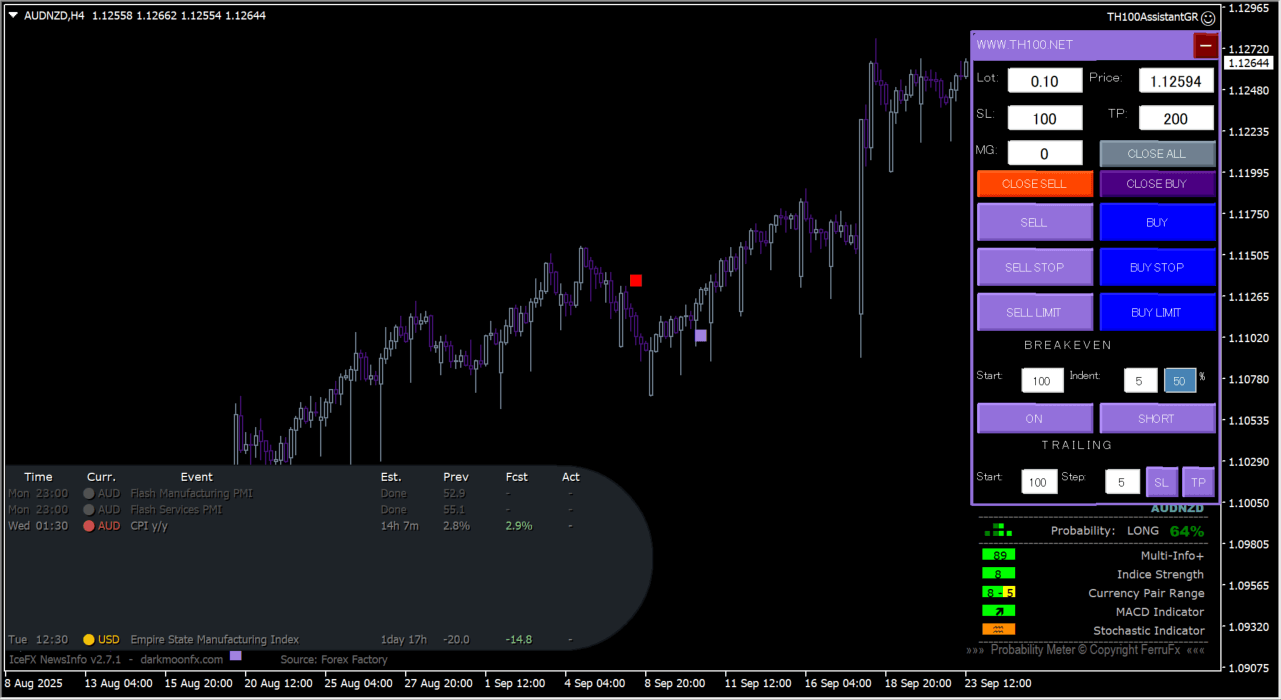Click the orange Stochastic Indicator icon
The width and height of the screenshot is (1281, 700).
click(998, 630)
